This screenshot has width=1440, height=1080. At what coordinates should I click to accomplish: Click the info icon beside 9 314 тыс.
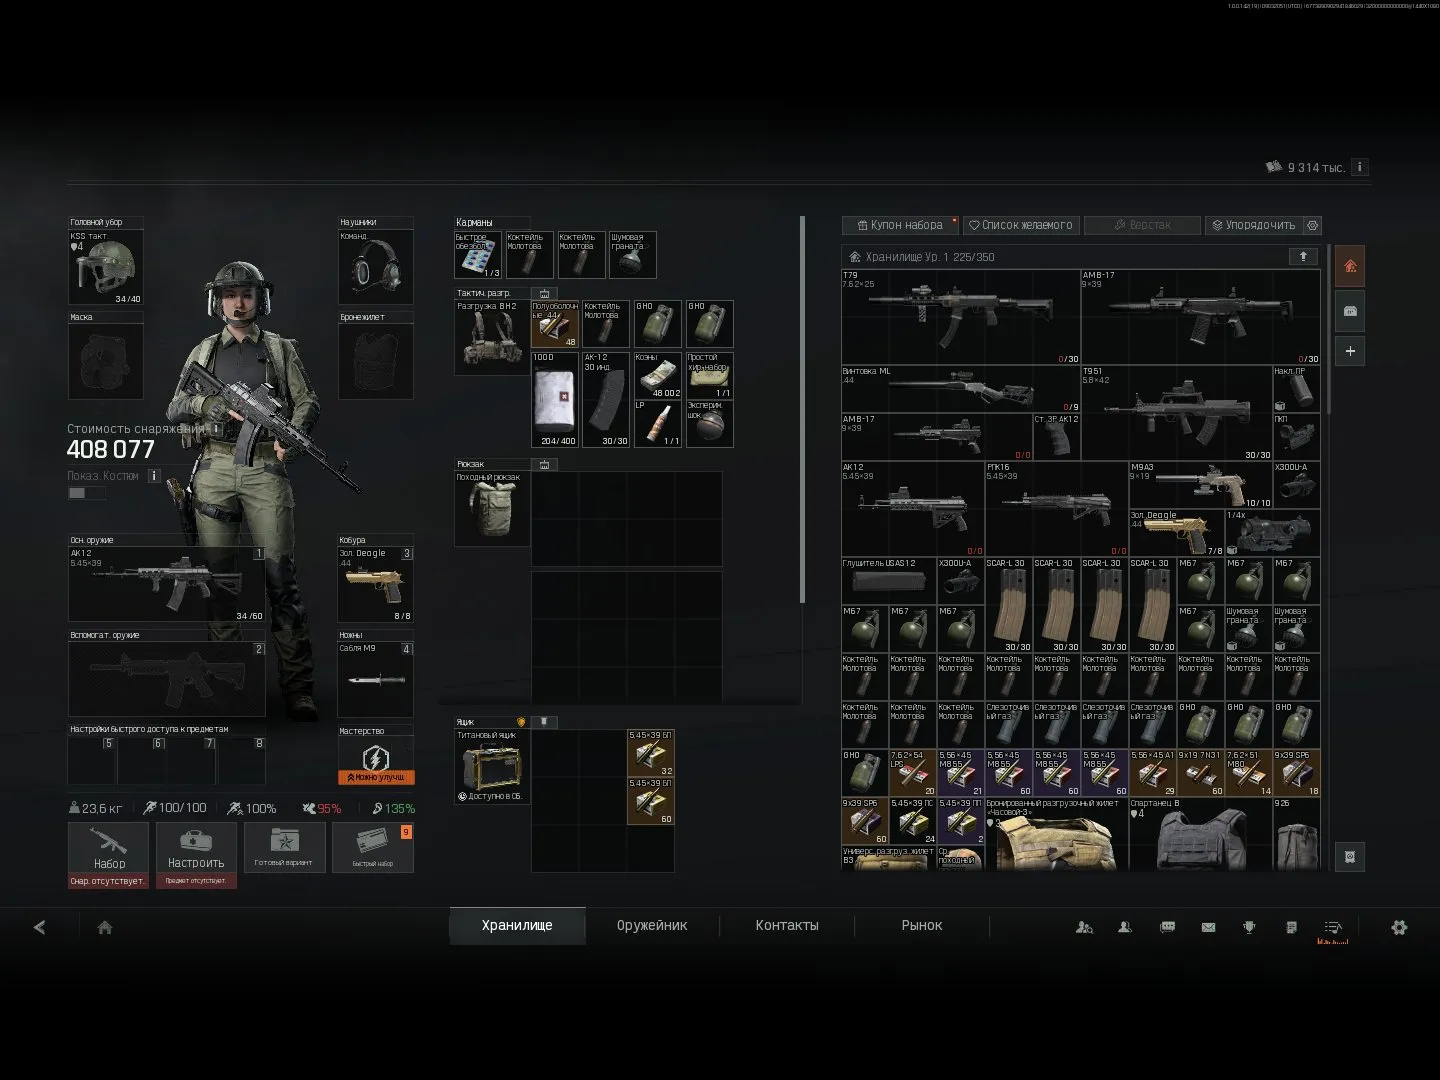click(x=1360, y=167)
